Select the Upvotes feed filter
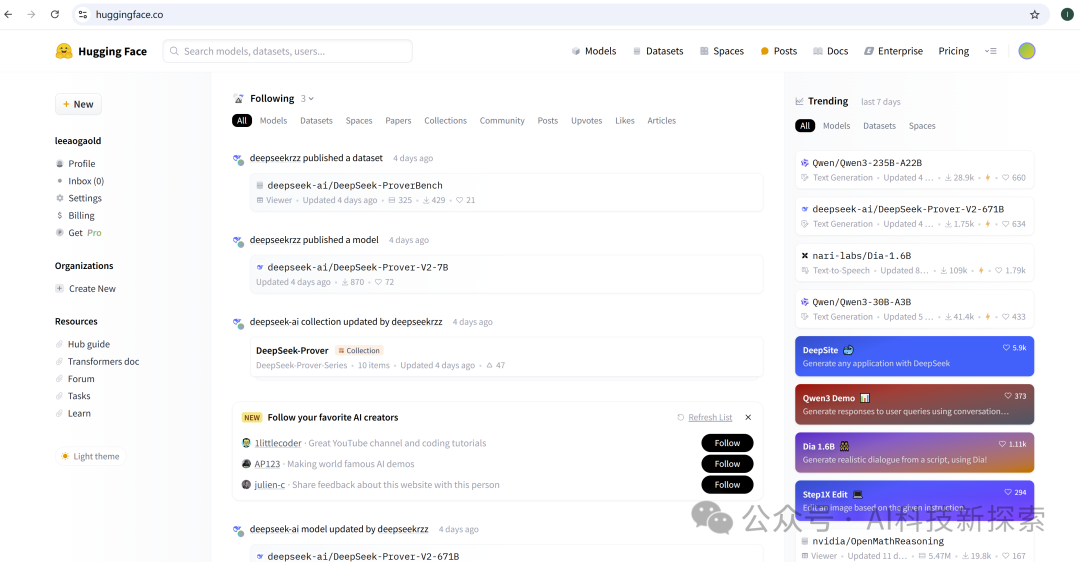 587,121
